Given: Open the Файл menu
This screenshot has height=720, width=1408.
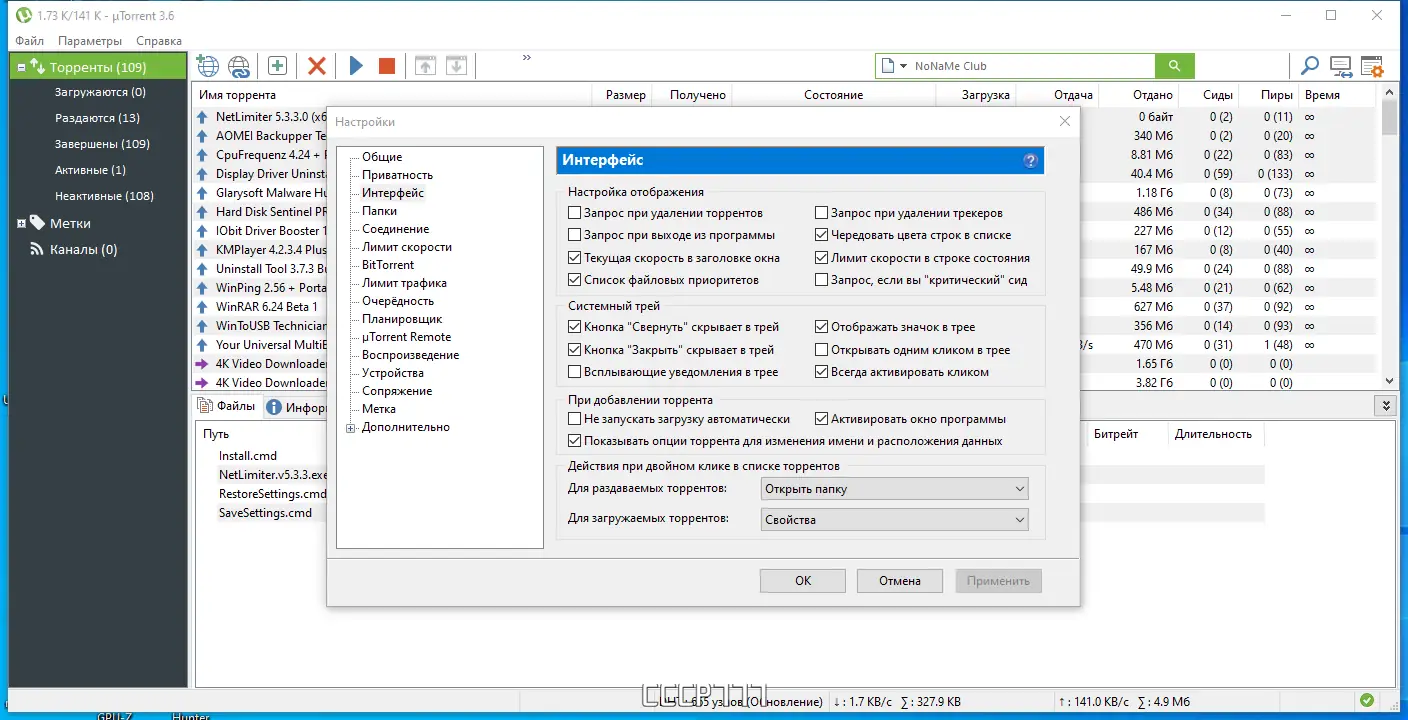Looking at the screenshot, I should 30,41.
